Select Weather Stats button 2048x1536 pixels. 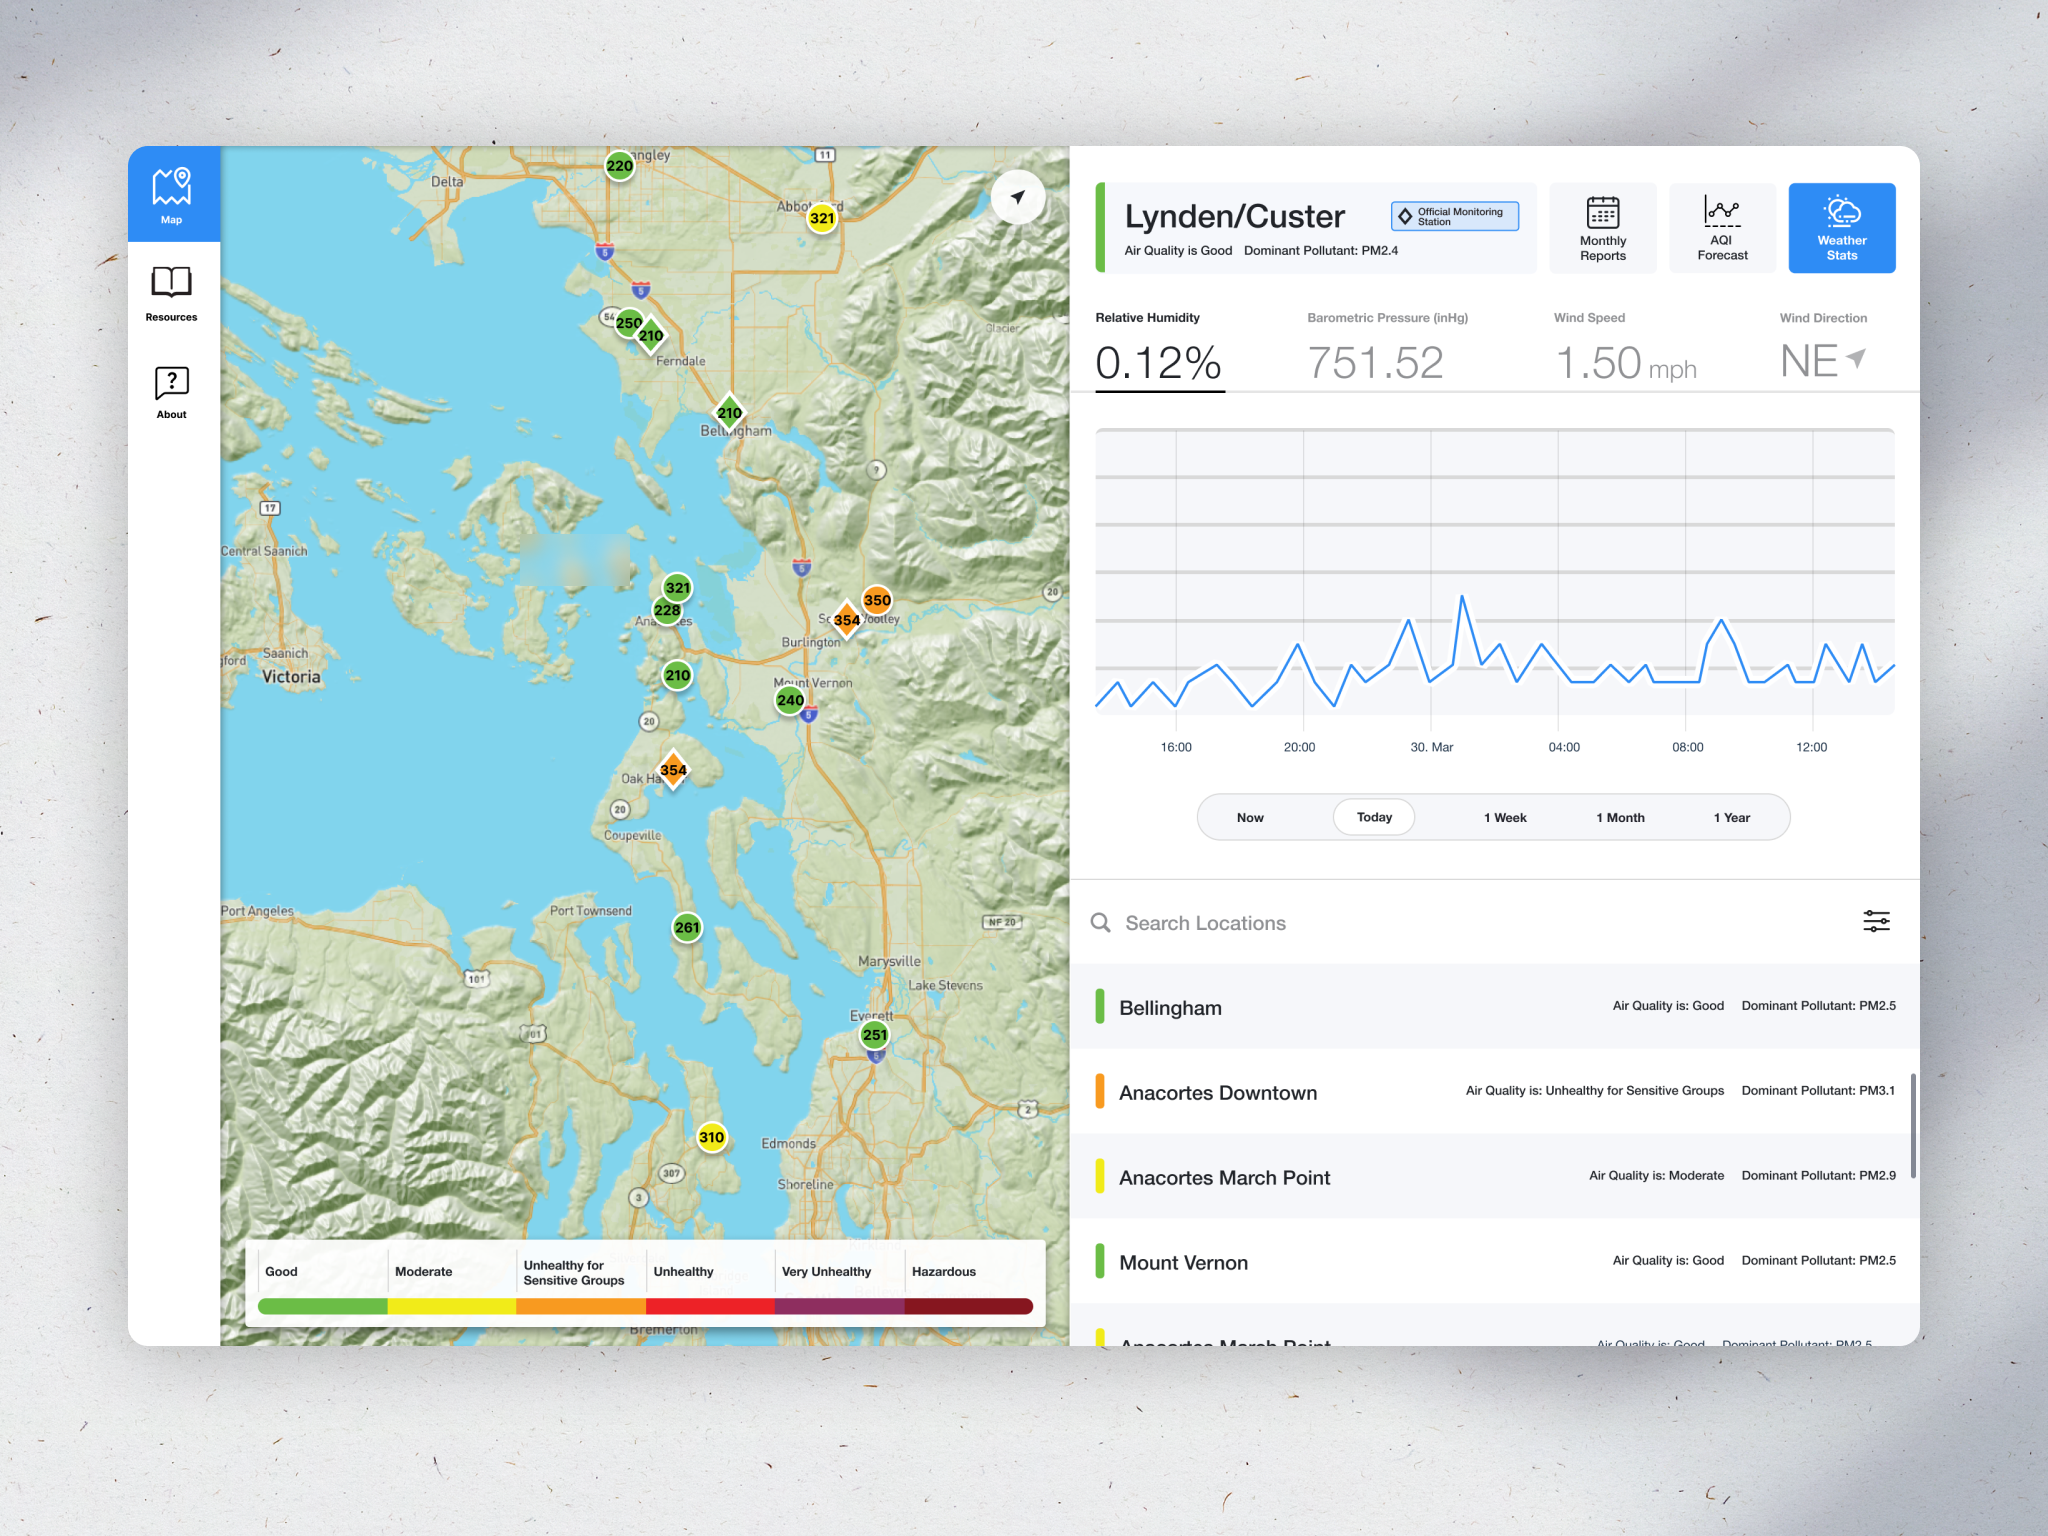coord(1842,228)
